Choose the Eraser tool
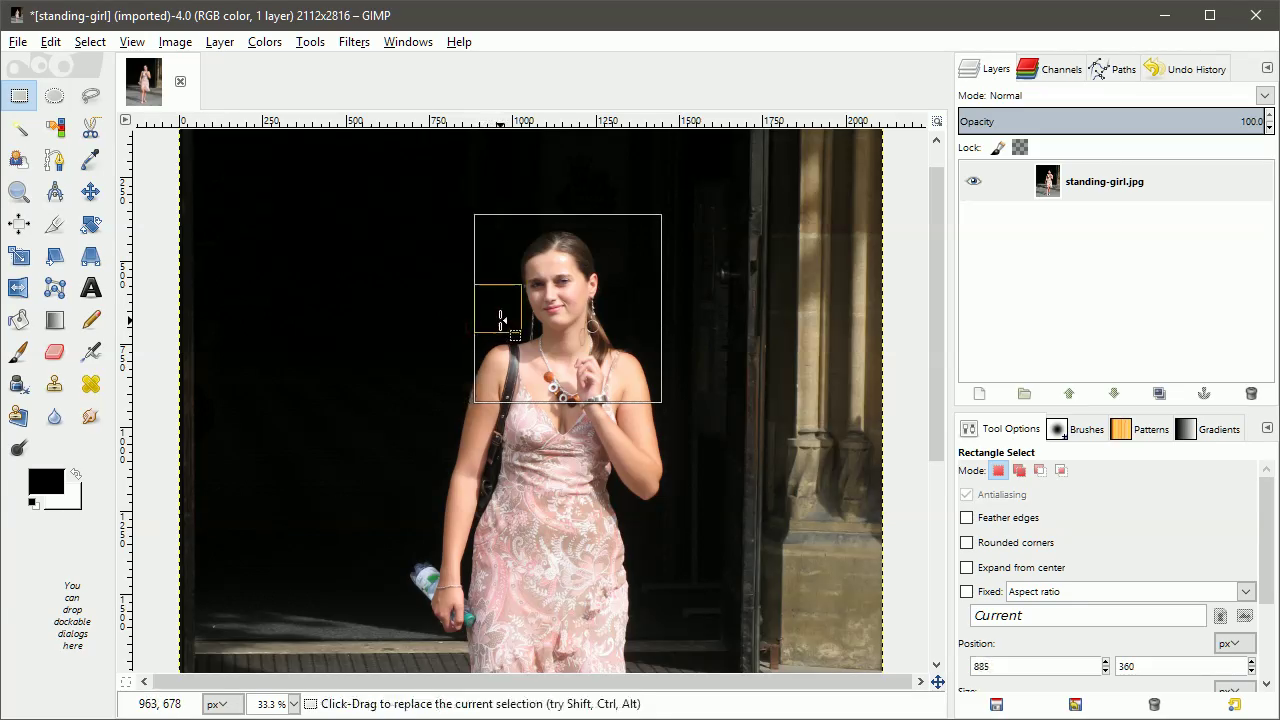Image resolution: width=1280 pixels, height=720 pixels. point(54,352)
